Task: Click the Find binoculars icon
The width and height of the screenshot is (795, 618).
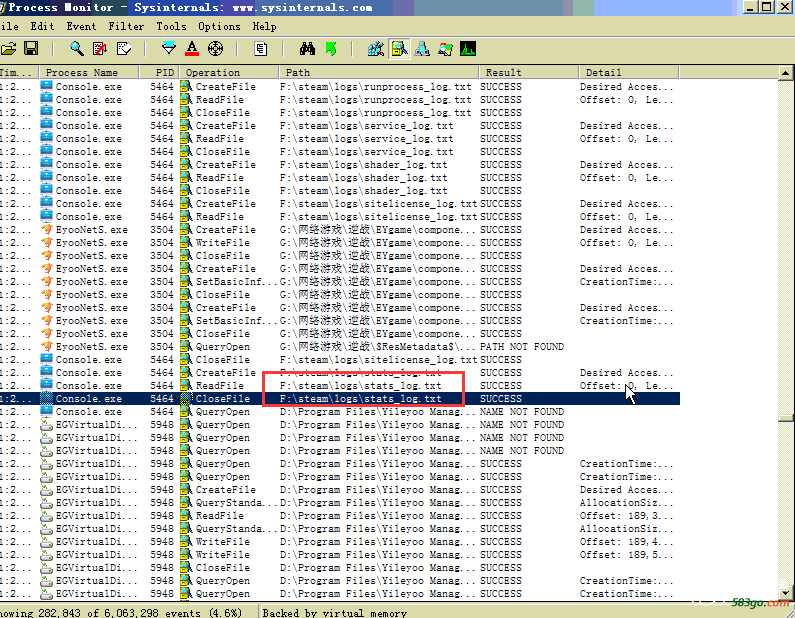Action: pyautogui.click(x=307, y=49)
